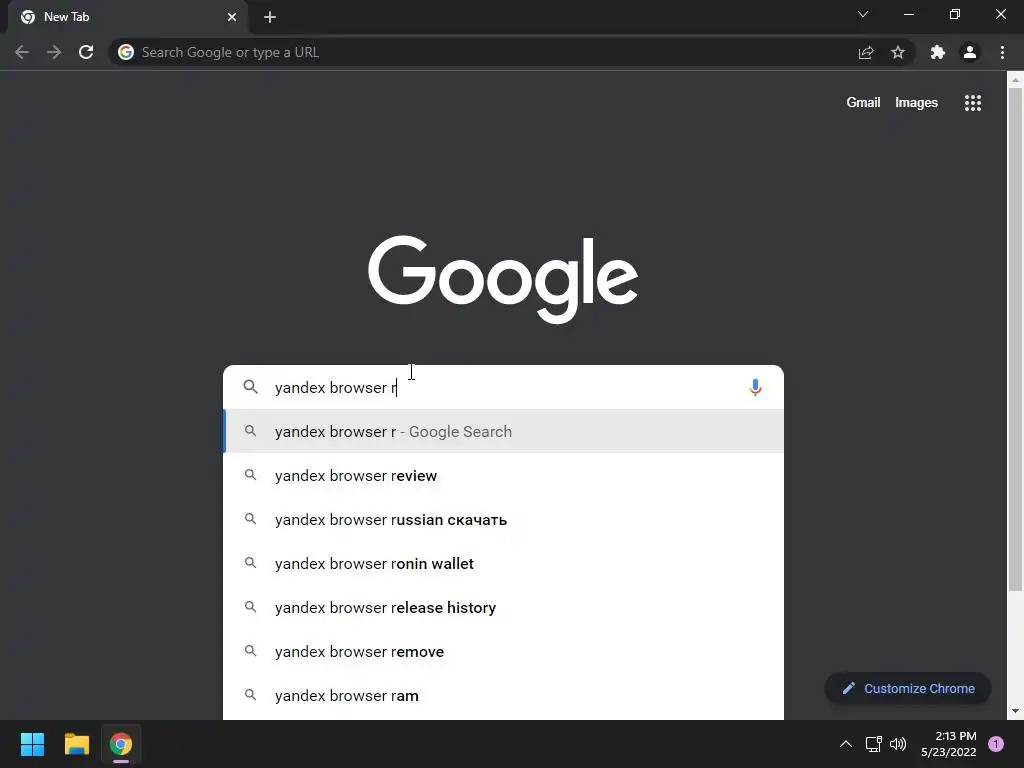Choose suggestion 'yandex browser ronin wallet'

tap(504, 563)
